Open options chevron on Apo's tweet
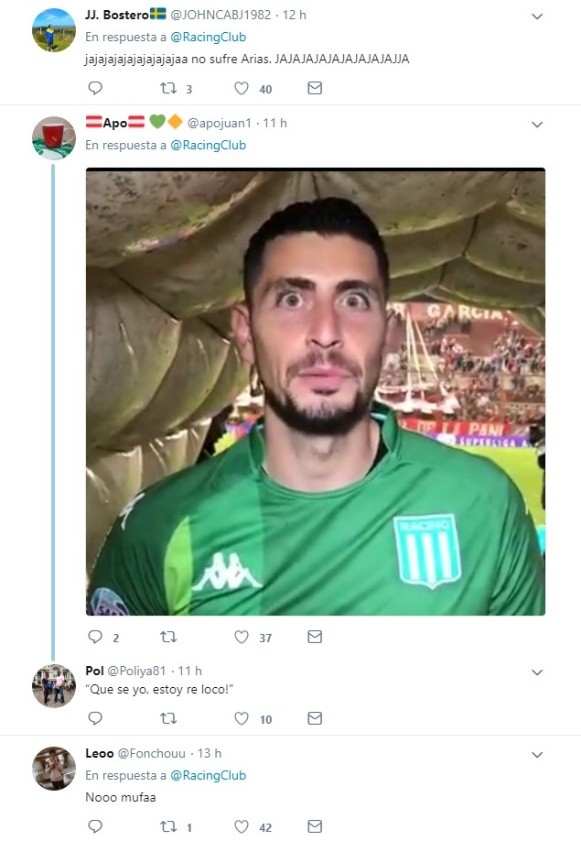 pyautogui.click(x=537, y=124)
